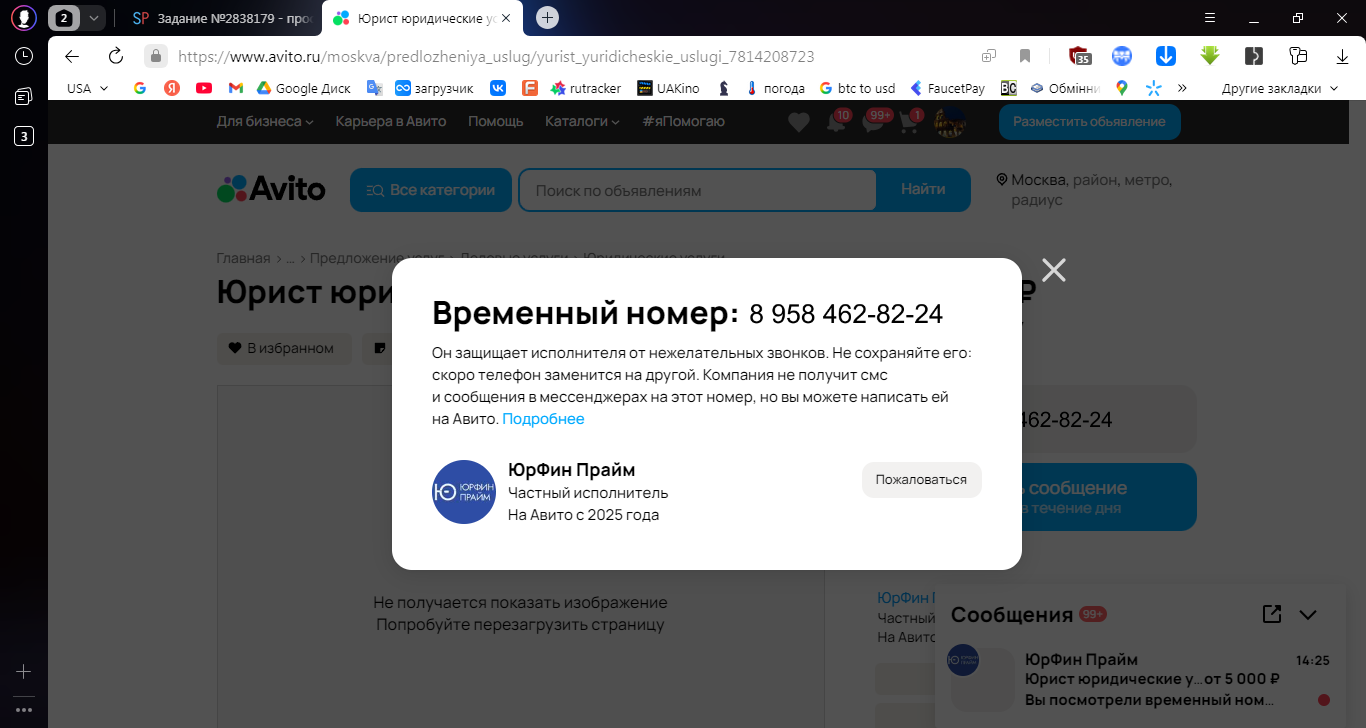Click В избранном button

pos(284,348)
